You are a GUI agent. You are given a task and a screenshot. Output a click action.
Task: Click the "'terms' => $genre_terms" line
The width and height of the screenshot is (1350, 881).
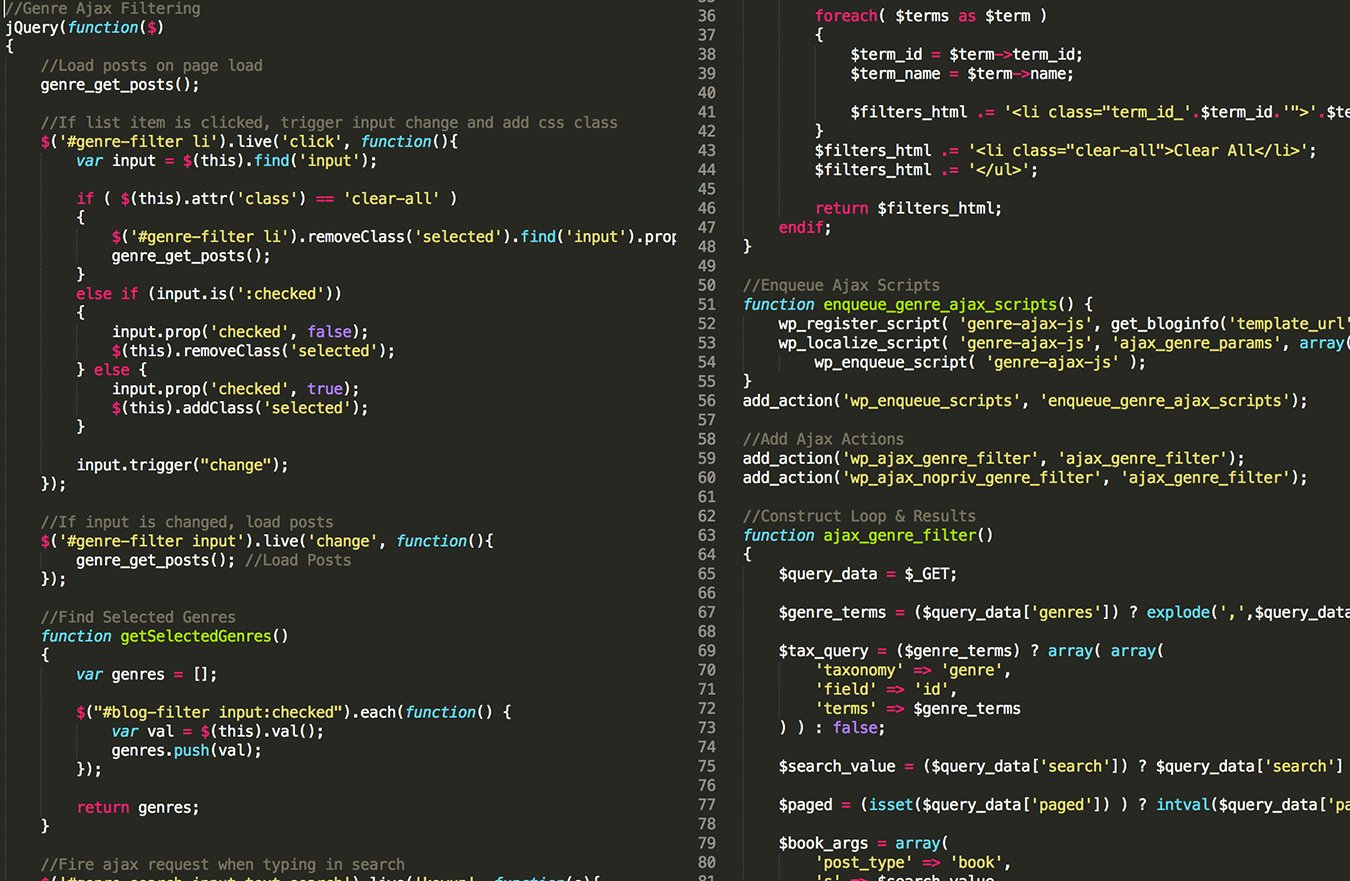[x=918, y=708]
